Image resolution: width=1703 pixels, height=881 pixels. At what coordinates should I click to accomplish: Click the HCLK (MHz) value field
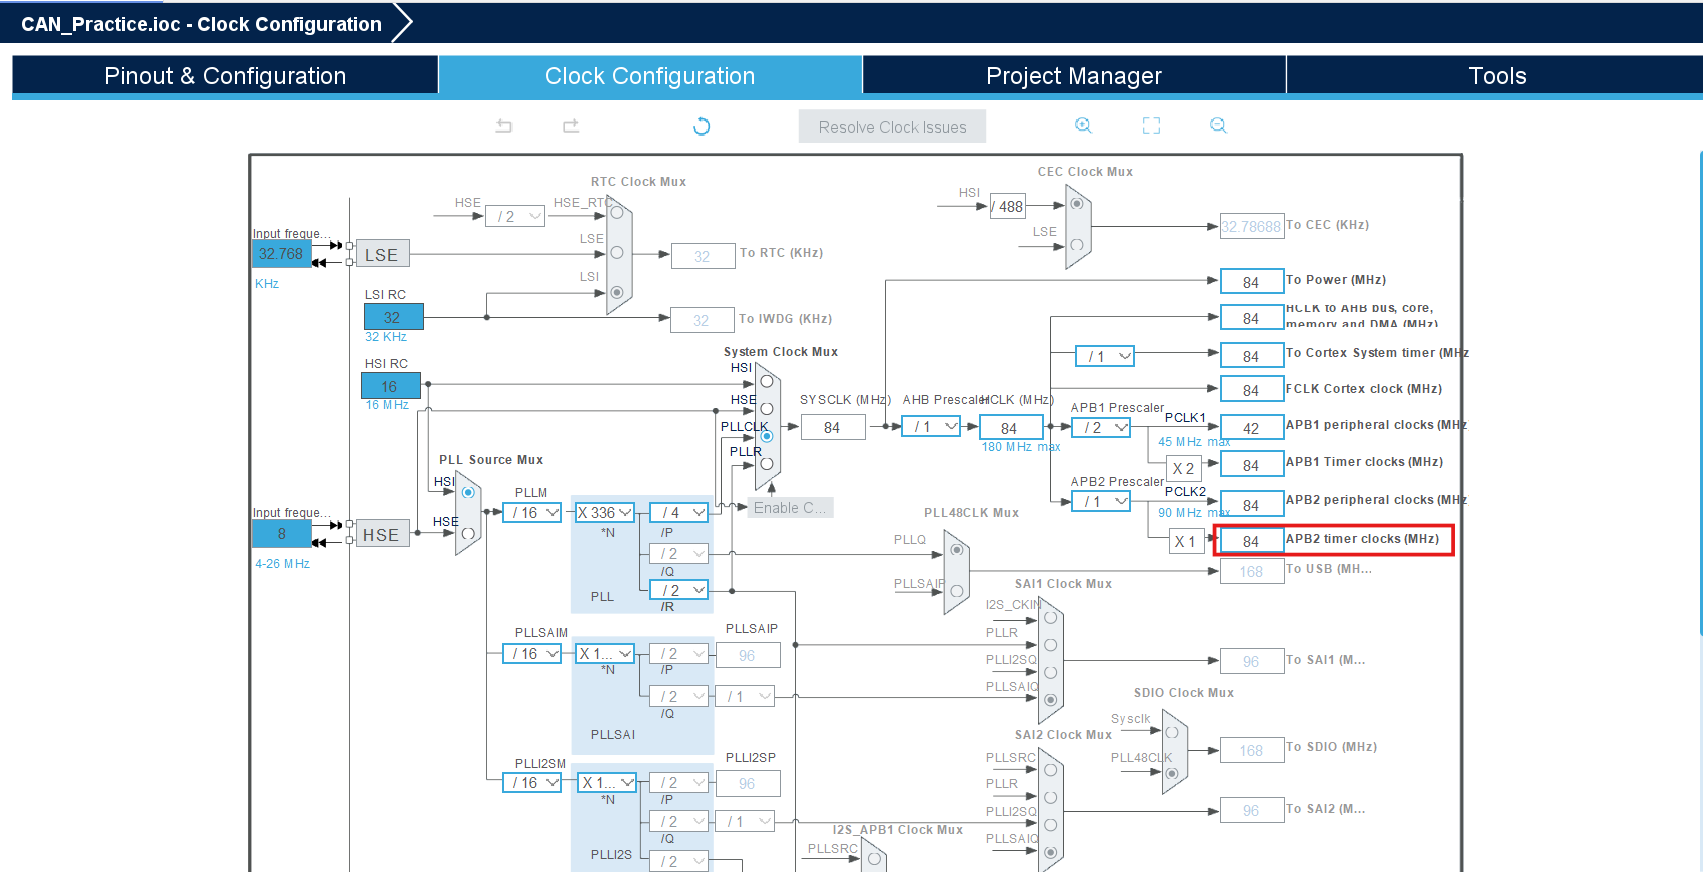(x=1010, y=428)
